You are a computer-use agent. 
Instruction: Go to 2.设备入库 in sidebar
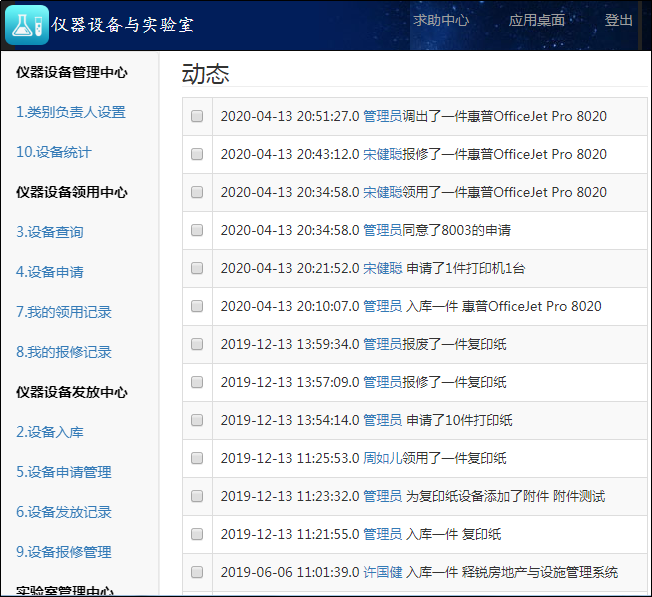50,432
